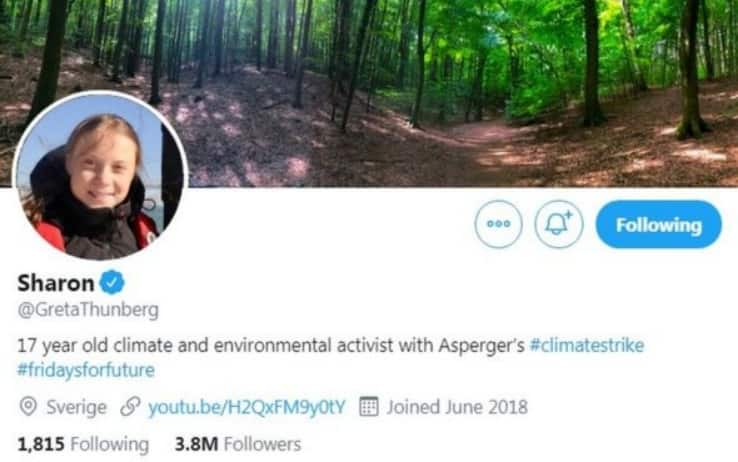The width and height of the screenshot is (738, 462).
Task: Click the display name Sharon
Action: (x=55, y=282)
